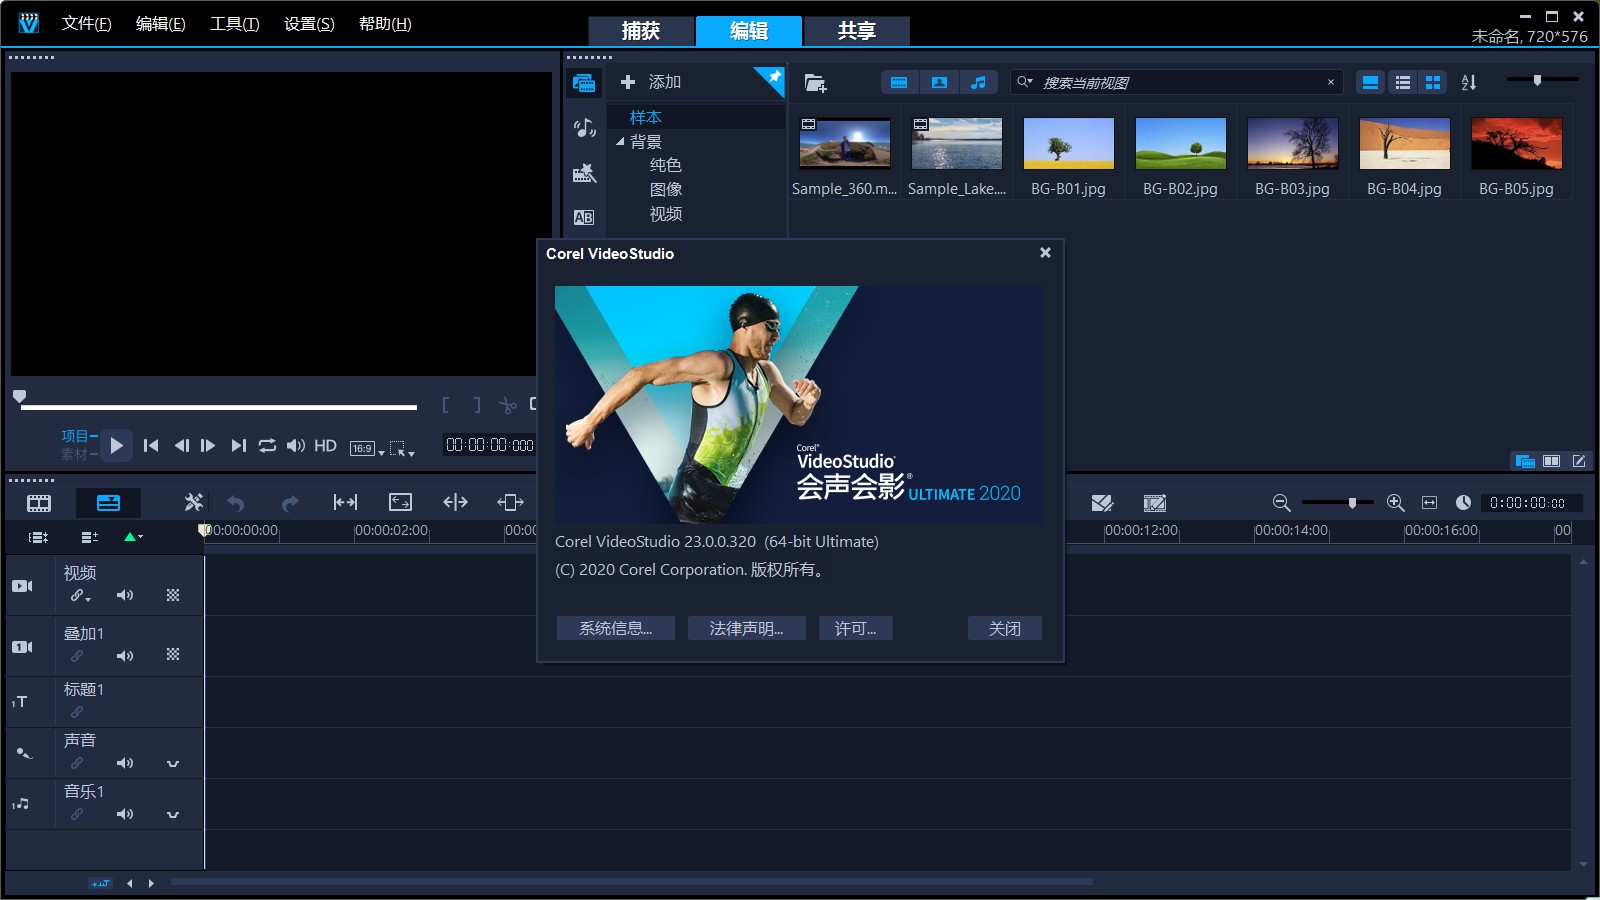This screenshot has width=1600, height=900.
Task: Click the import media files folder icon
Action: (x=815, y=83)
